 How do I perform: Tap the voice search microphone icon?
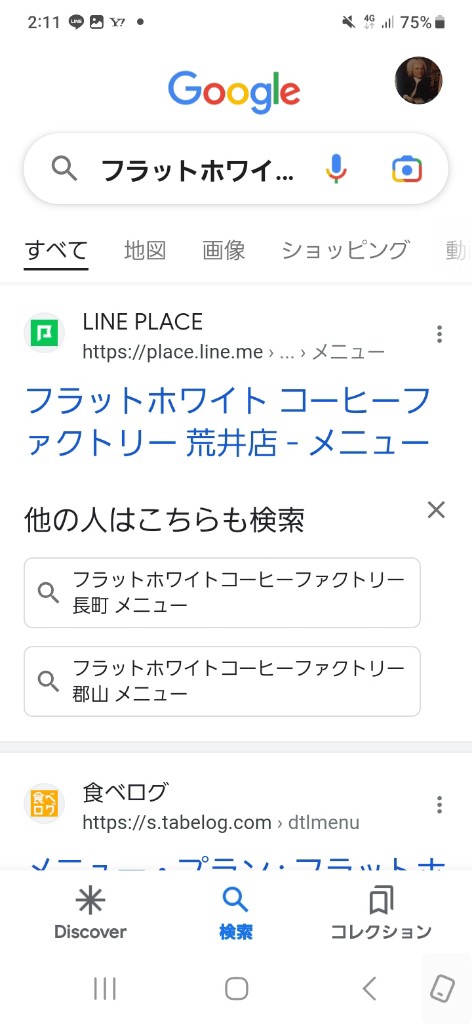click(336, 169)
